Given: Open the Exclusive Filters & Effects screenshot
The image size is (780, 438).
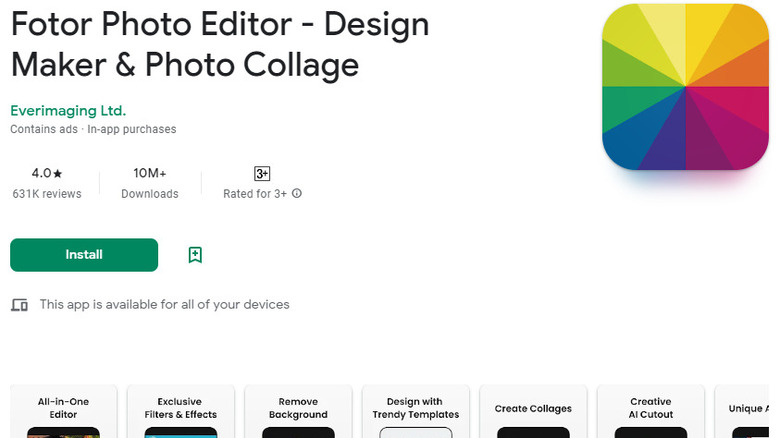Looking at the screenshot, I should tap(180, 411).
